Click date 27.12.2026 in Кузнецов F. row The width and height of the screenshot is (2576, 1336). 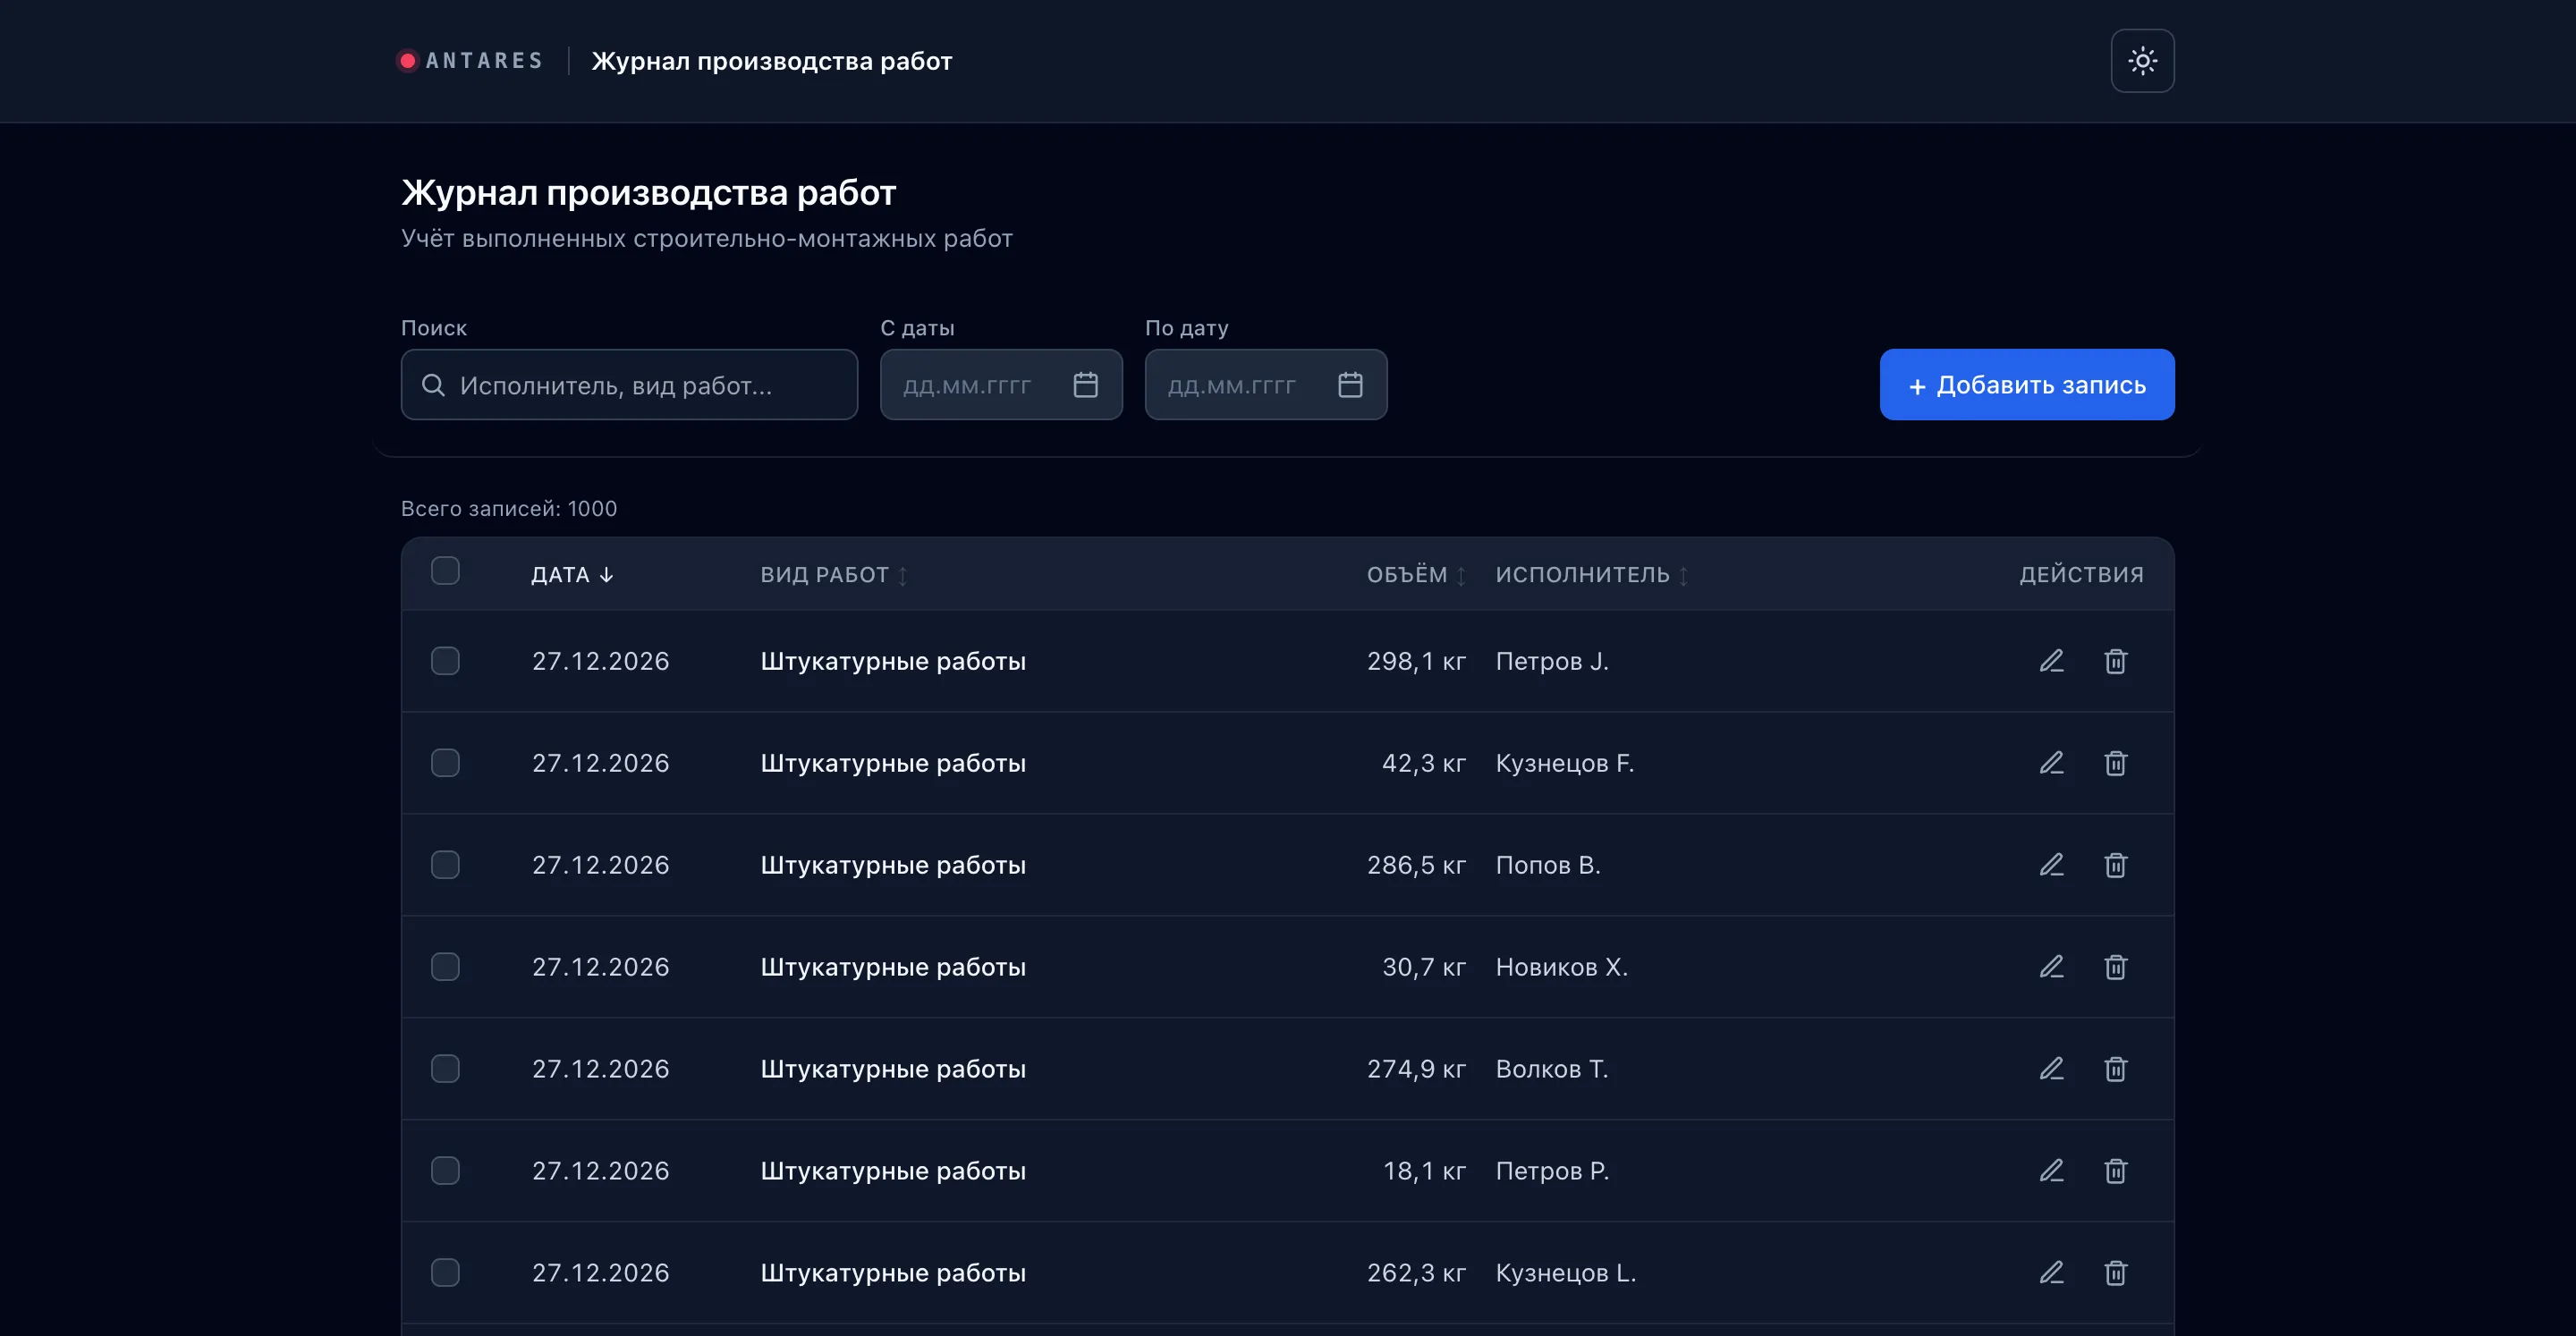pyautogui.click(x=601, y=763)
